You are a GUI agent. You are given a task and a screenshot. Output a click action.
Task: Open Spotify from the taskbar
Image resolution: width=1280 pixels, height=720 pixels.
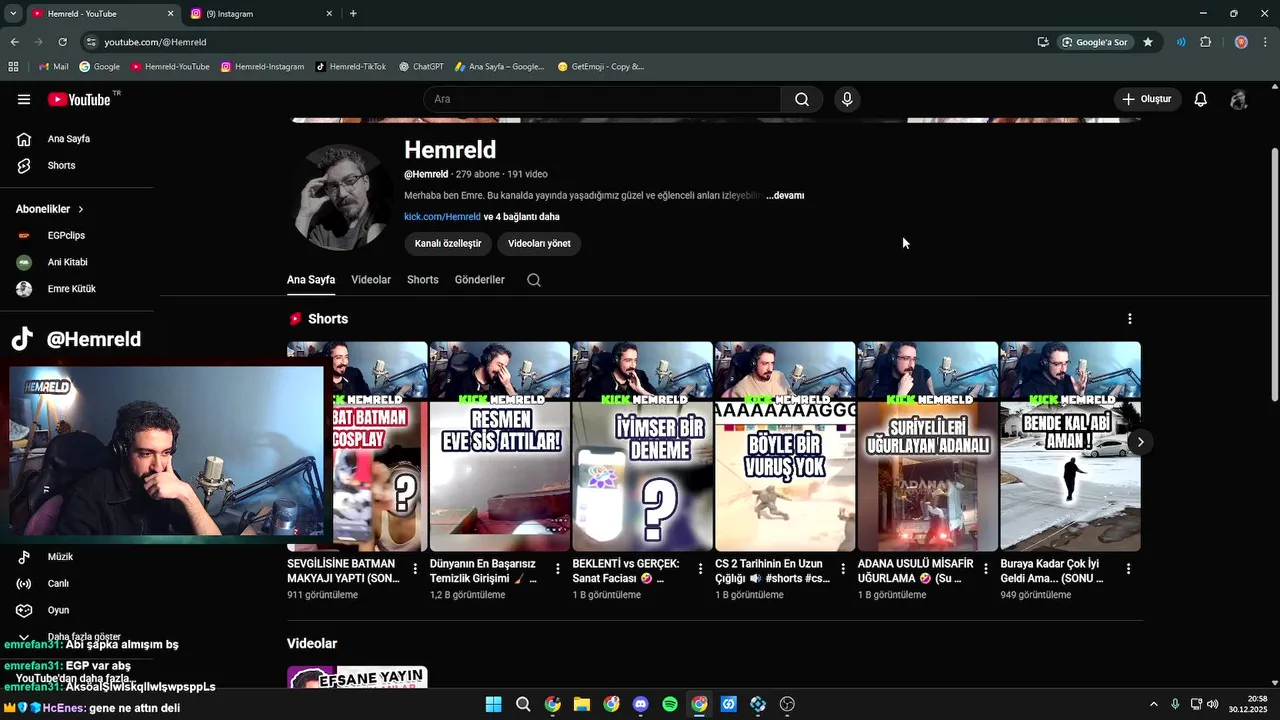tap(670, 704)
